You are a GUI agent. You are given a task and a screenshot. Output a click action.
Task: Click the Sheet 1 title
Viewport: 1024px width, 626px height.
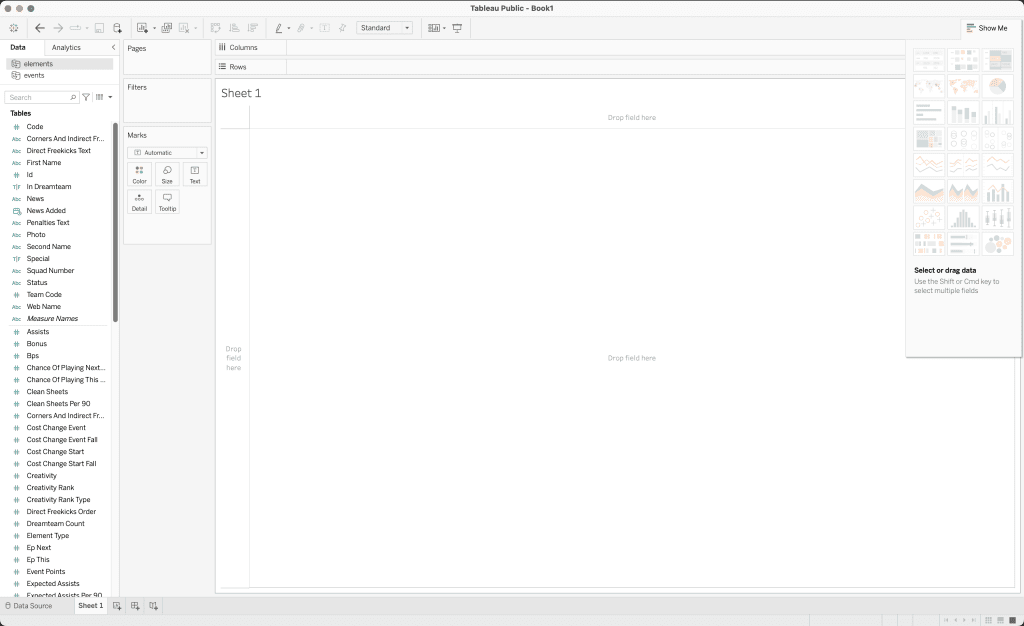coord(241,93)
